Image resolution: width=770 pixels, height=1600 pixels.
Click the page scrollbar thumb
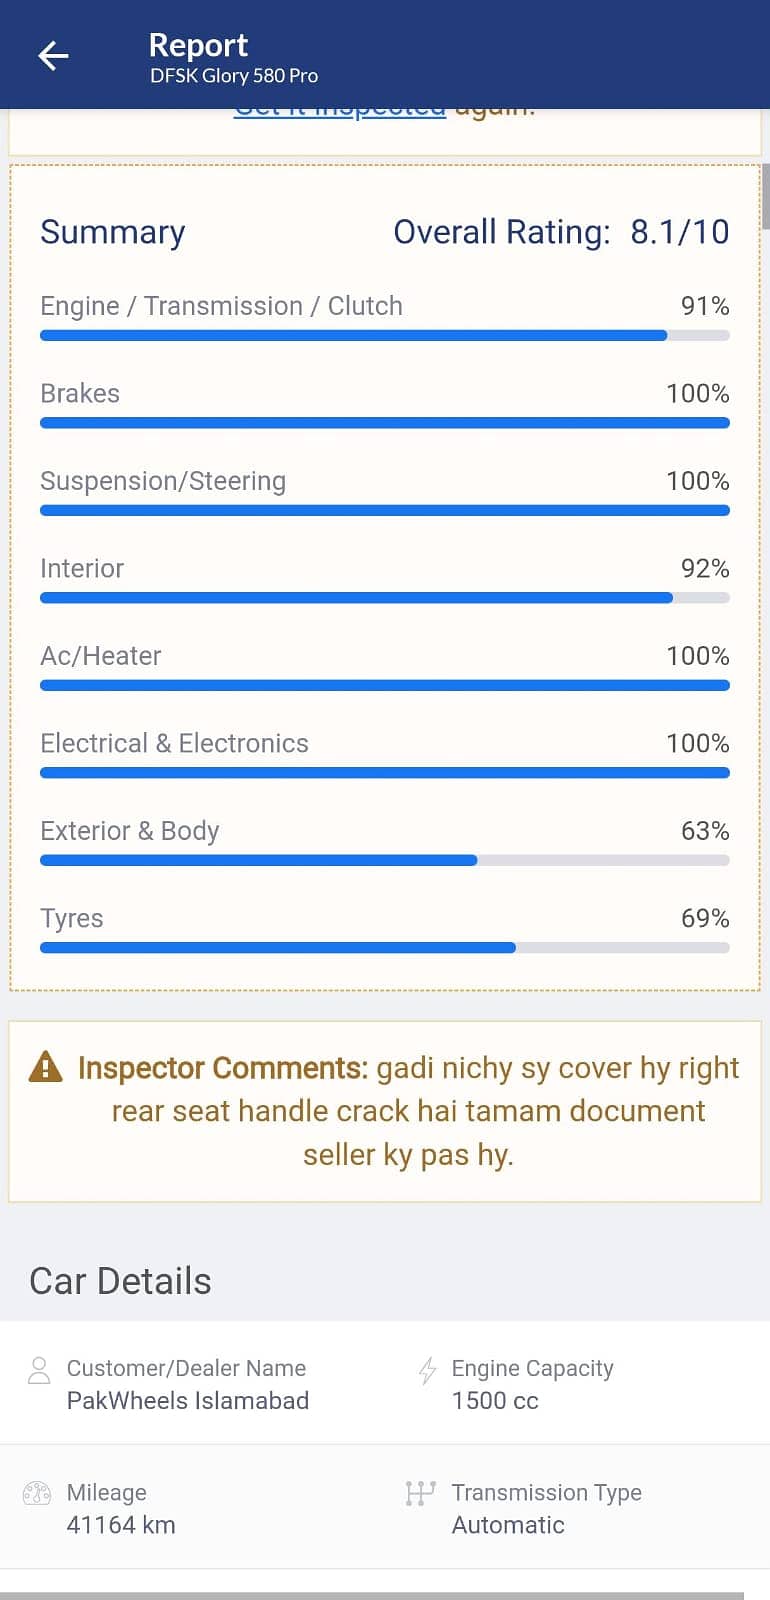coord(765,197)
